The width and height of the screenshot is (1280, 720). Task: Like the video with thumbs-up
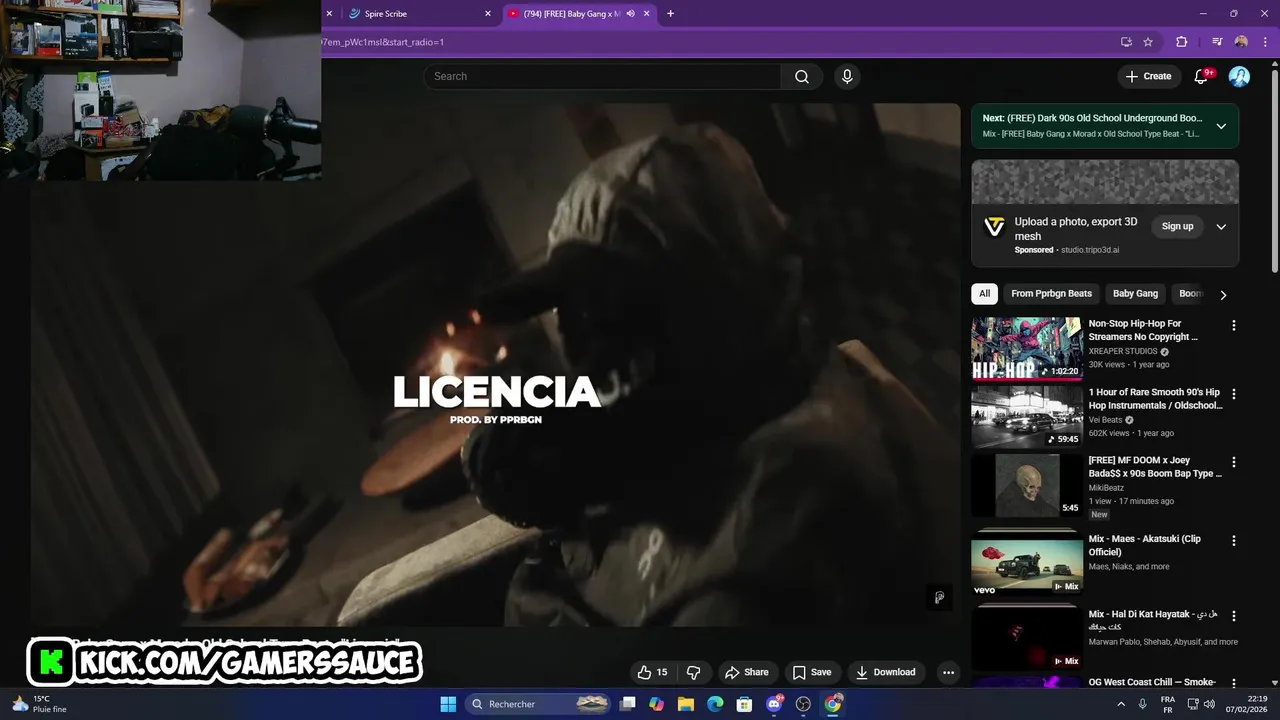pos(652,672)
